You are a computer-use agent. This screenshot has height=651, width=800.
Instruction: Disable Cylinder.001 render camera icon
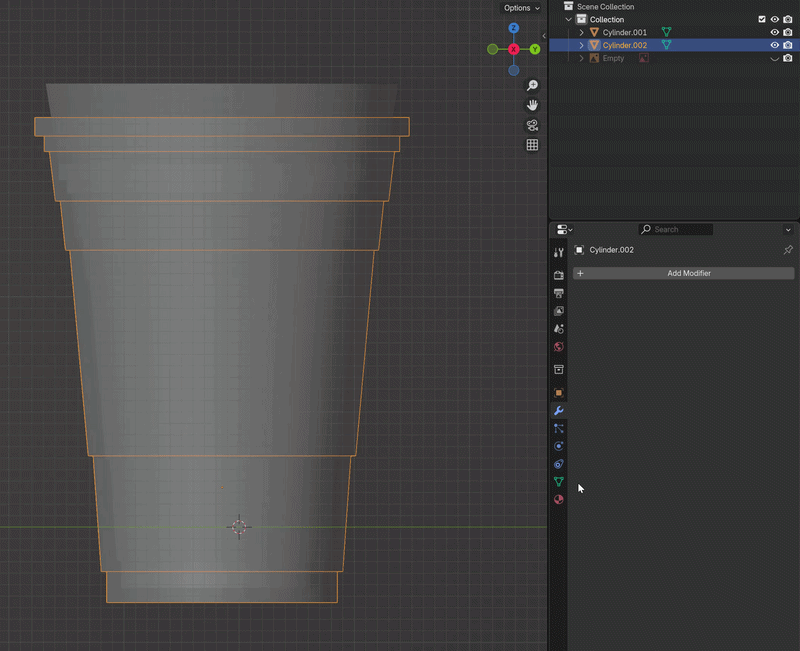click(x=788, y=32)
